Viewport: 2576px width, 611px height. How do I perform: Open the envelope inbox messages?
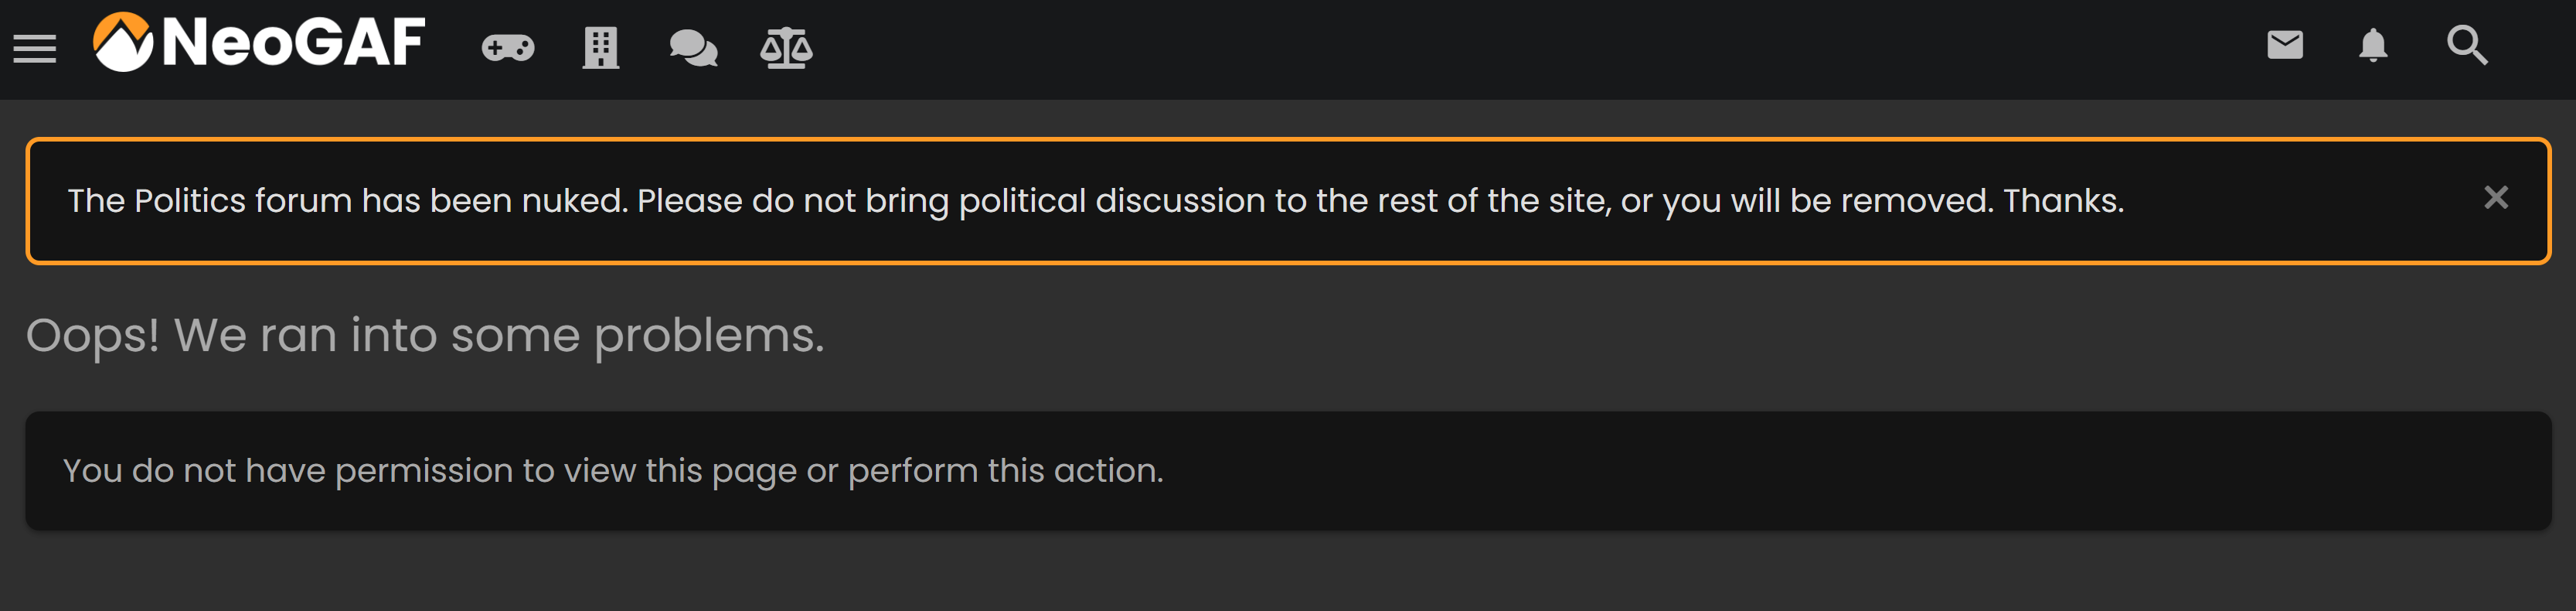click(2285, 45)
